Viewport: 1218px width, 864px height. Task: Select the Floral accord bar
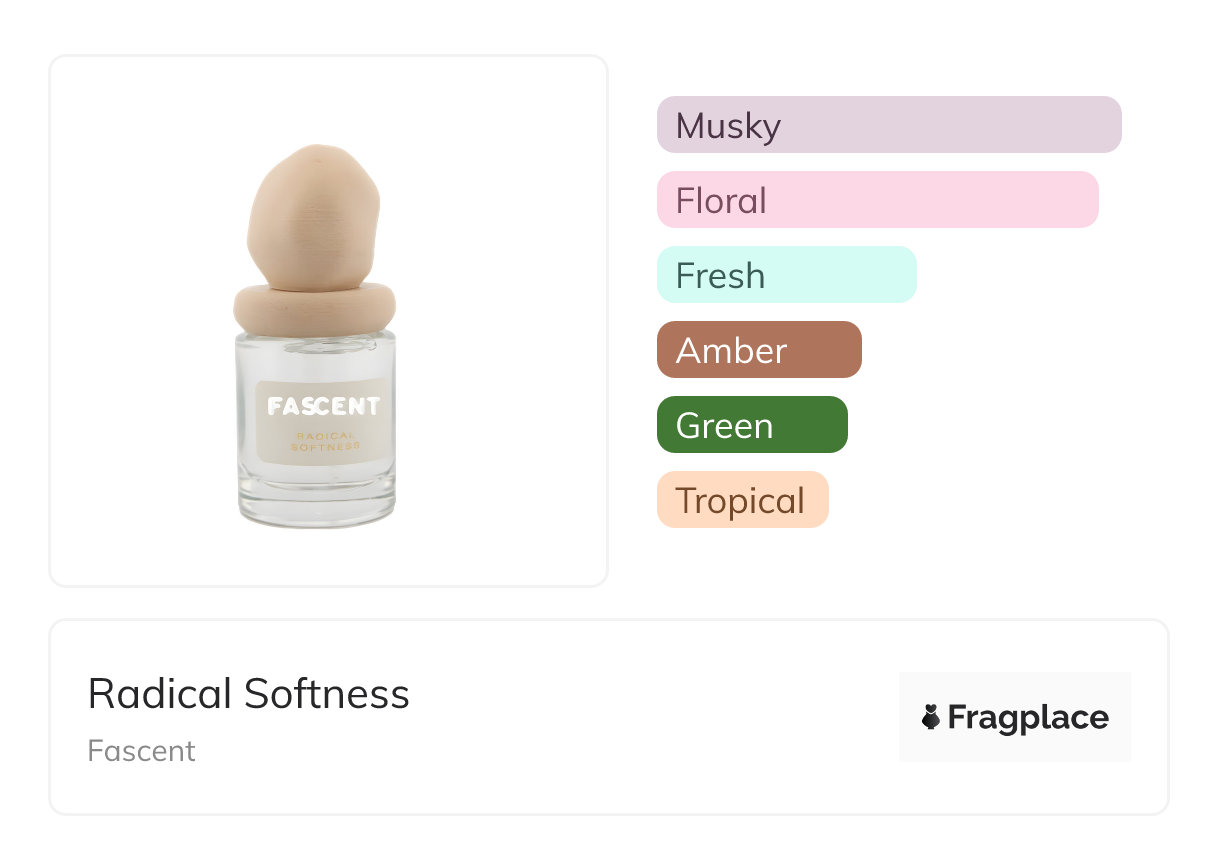click(877, 200)
